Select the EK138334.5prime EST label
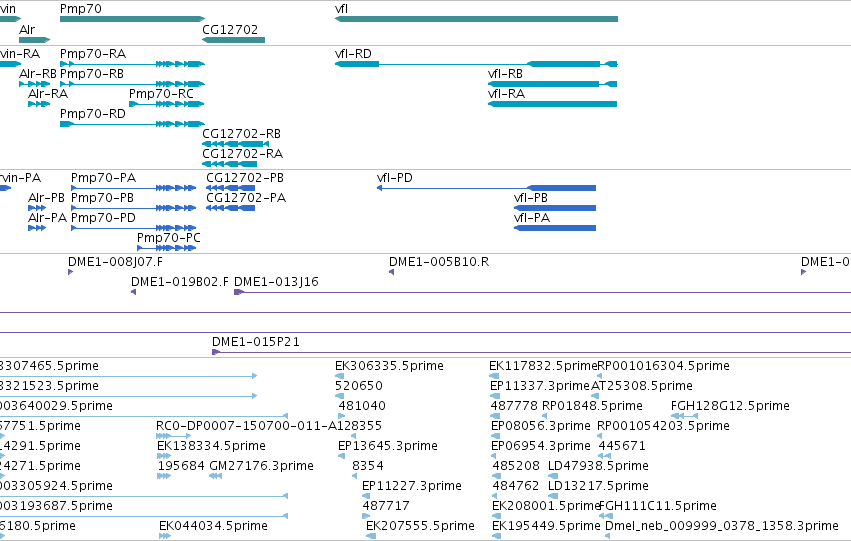Screen dimensions: 851x541 tap(211, 447)
